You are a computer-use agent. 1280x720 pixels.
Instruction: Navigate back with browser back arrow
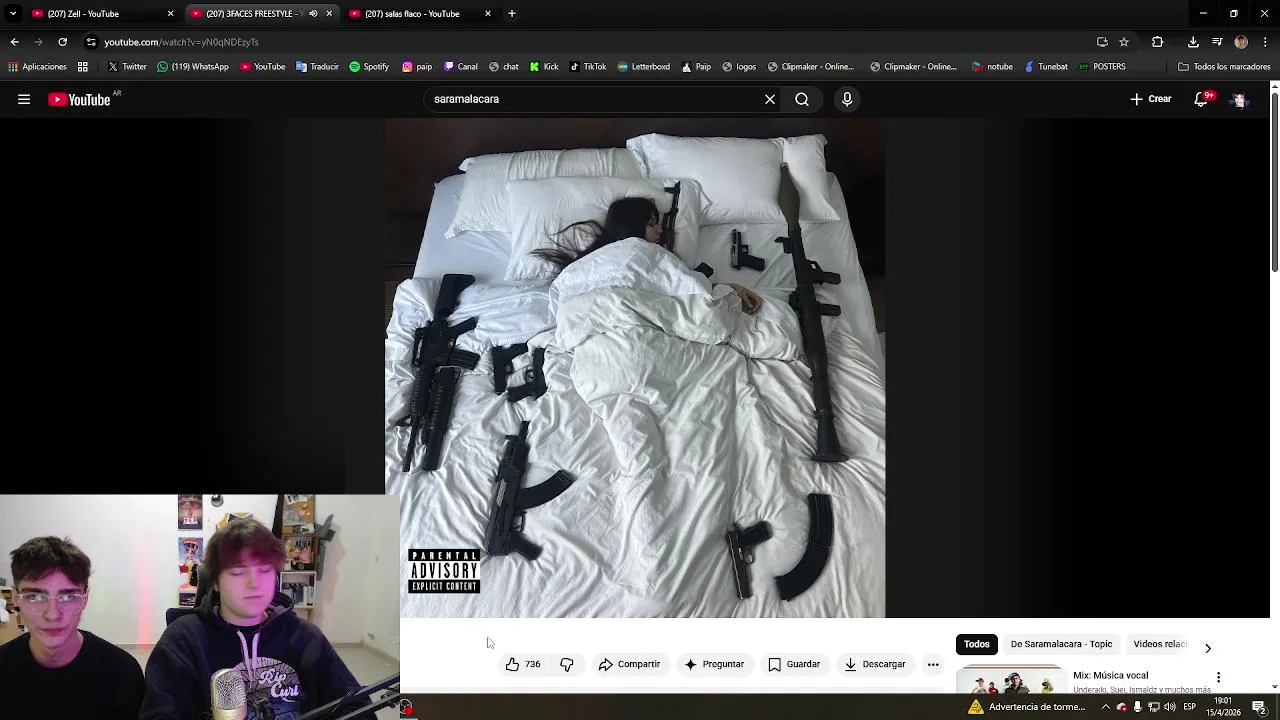[14, 42]
